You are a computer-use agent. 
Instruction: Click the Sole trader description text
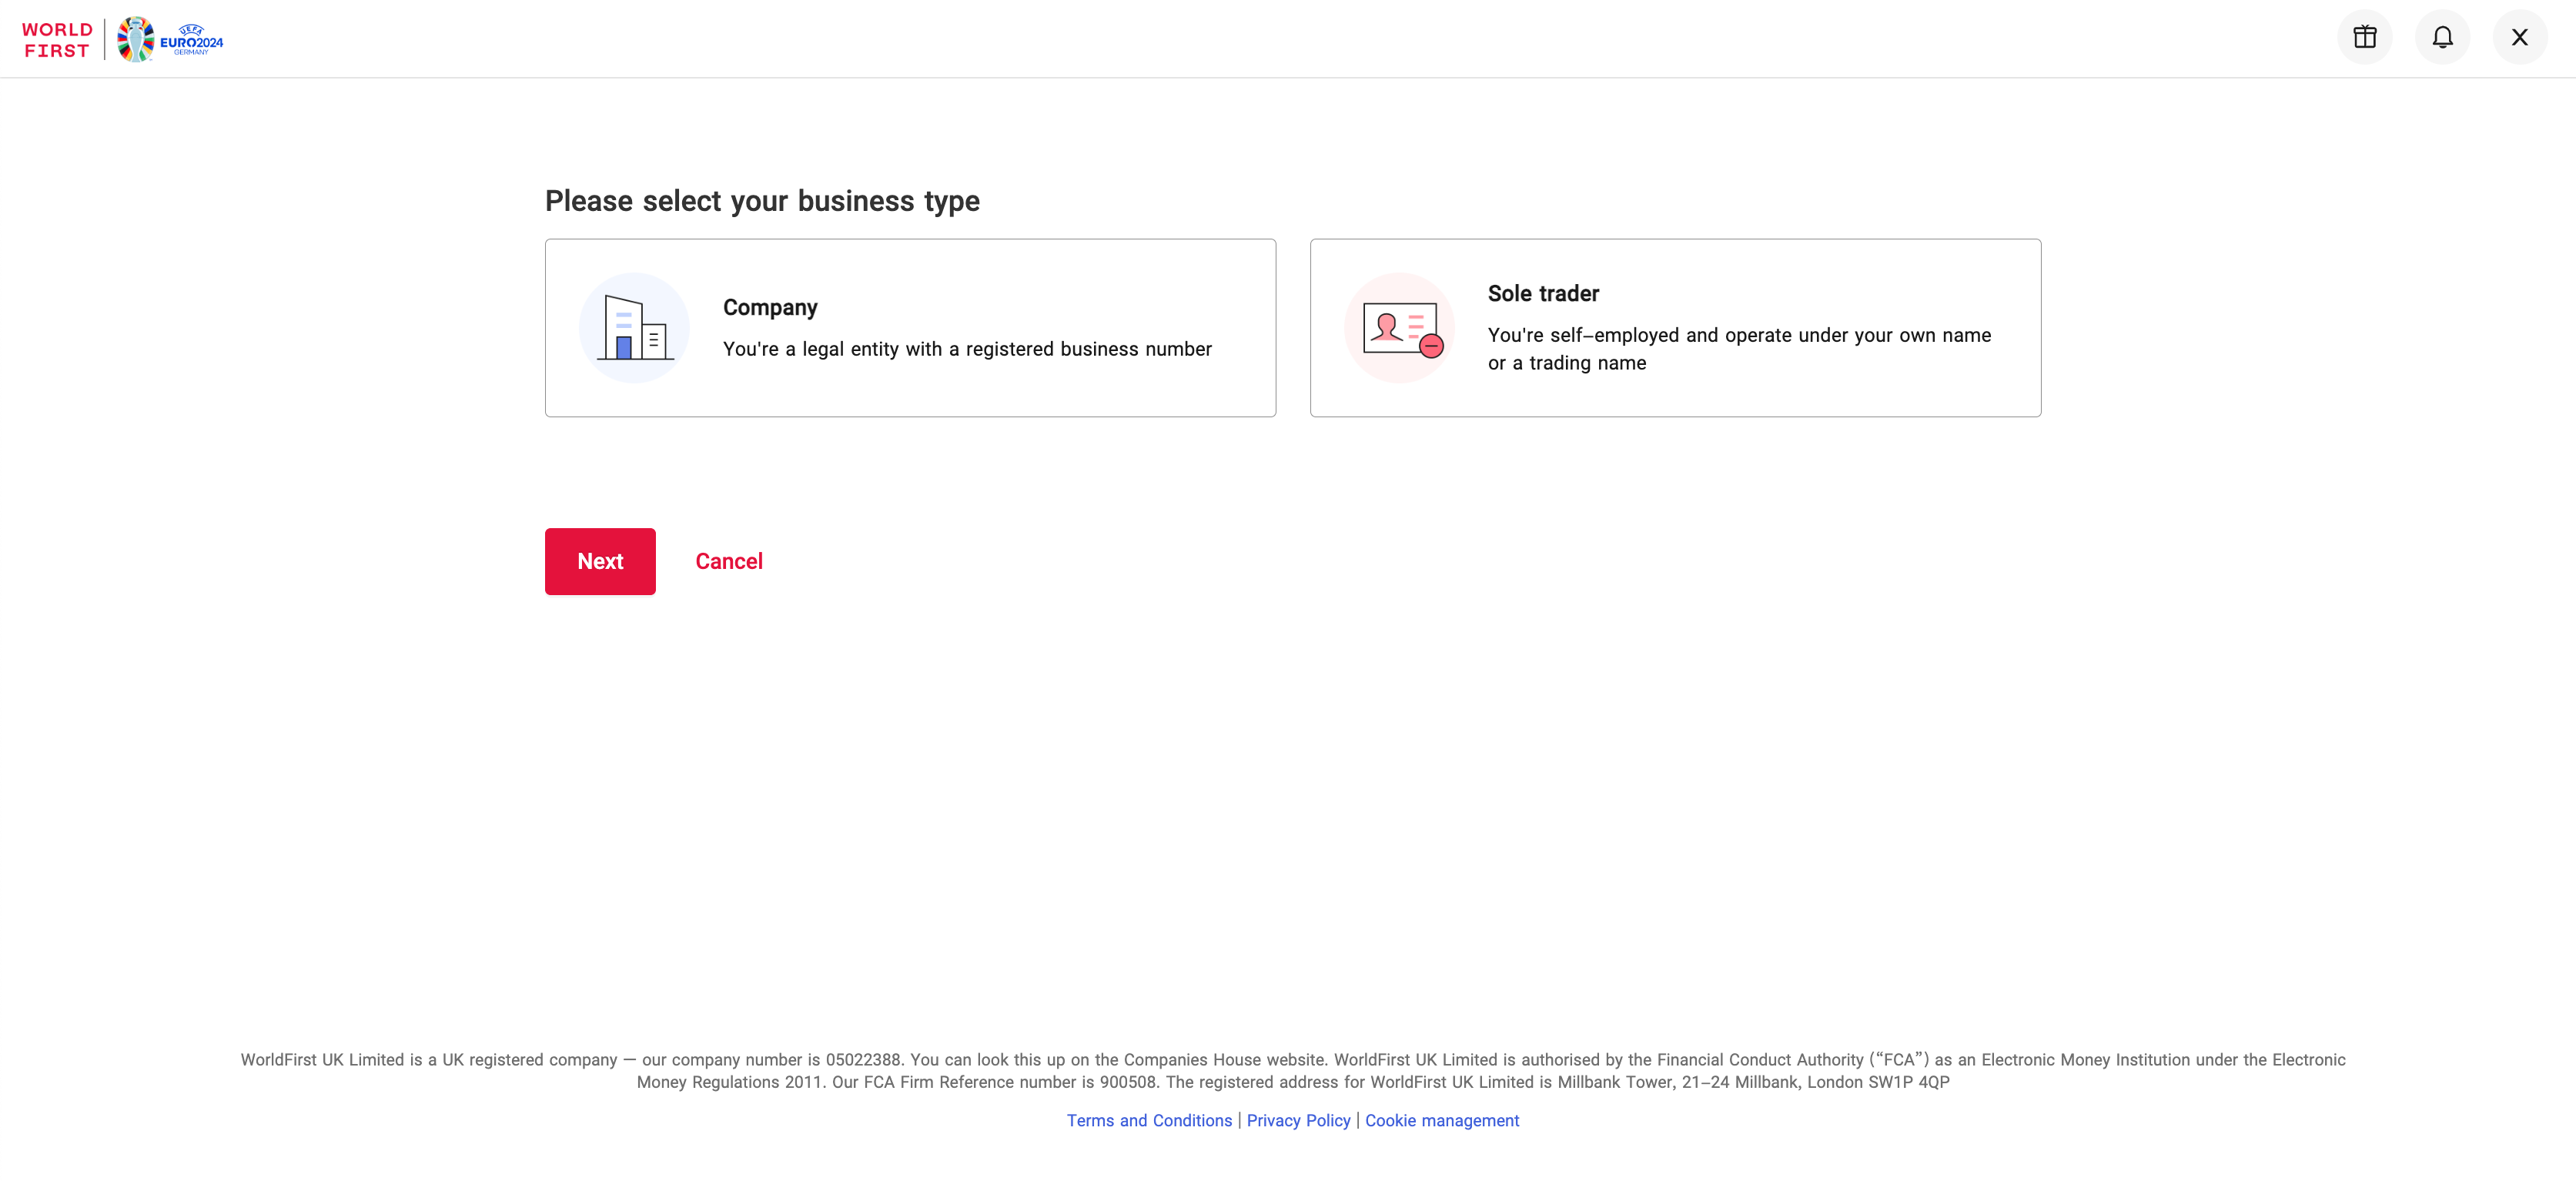[x=1738, y=349]
